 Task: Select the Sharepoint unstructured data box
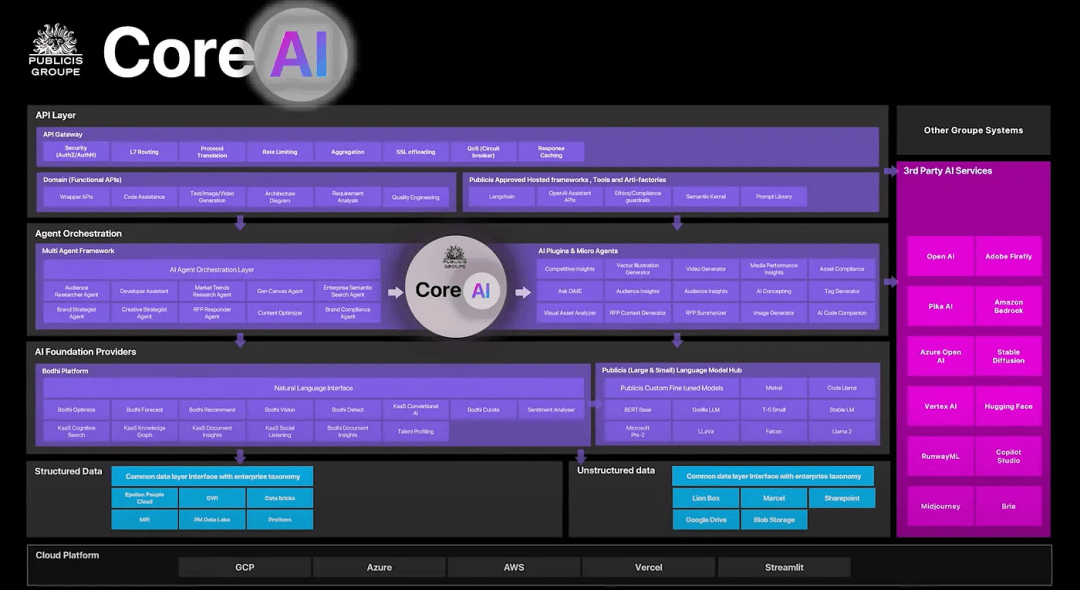pyautogui.click(x=841, y=498)
